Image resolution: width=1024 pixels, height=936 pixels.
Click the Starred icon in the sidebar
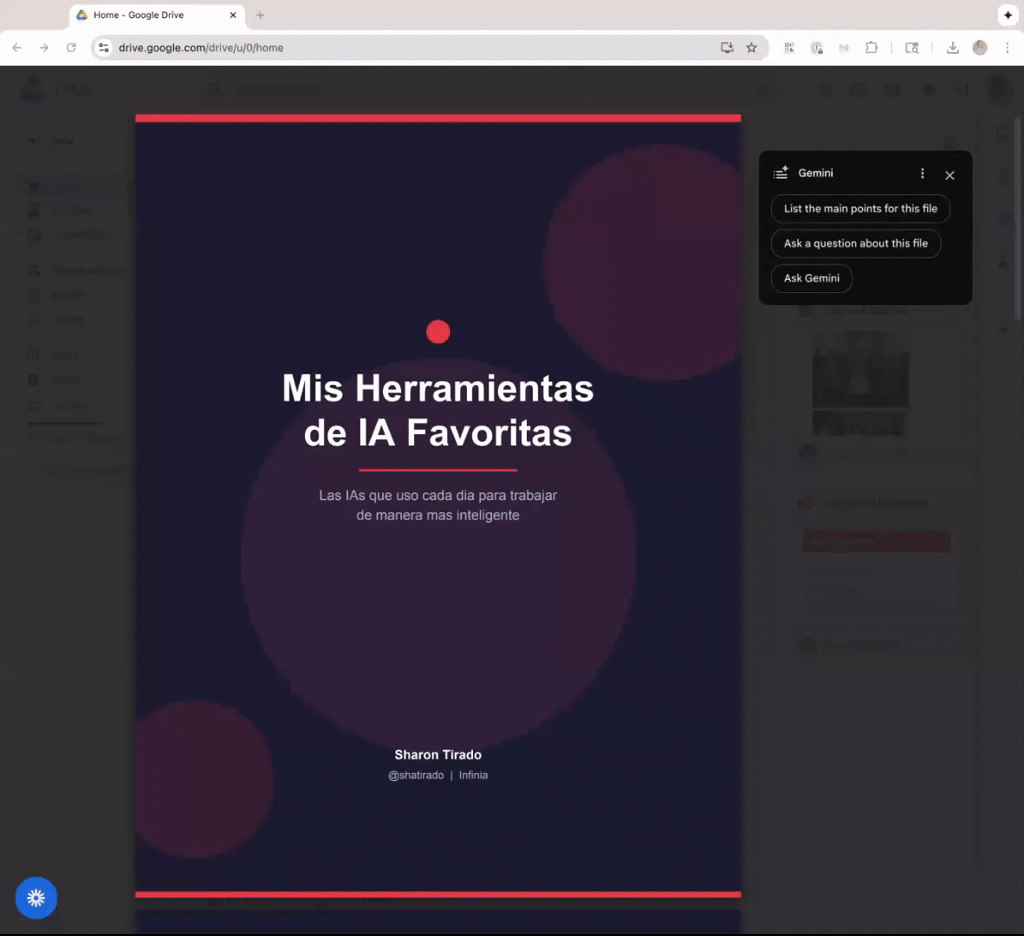point(33,320)
